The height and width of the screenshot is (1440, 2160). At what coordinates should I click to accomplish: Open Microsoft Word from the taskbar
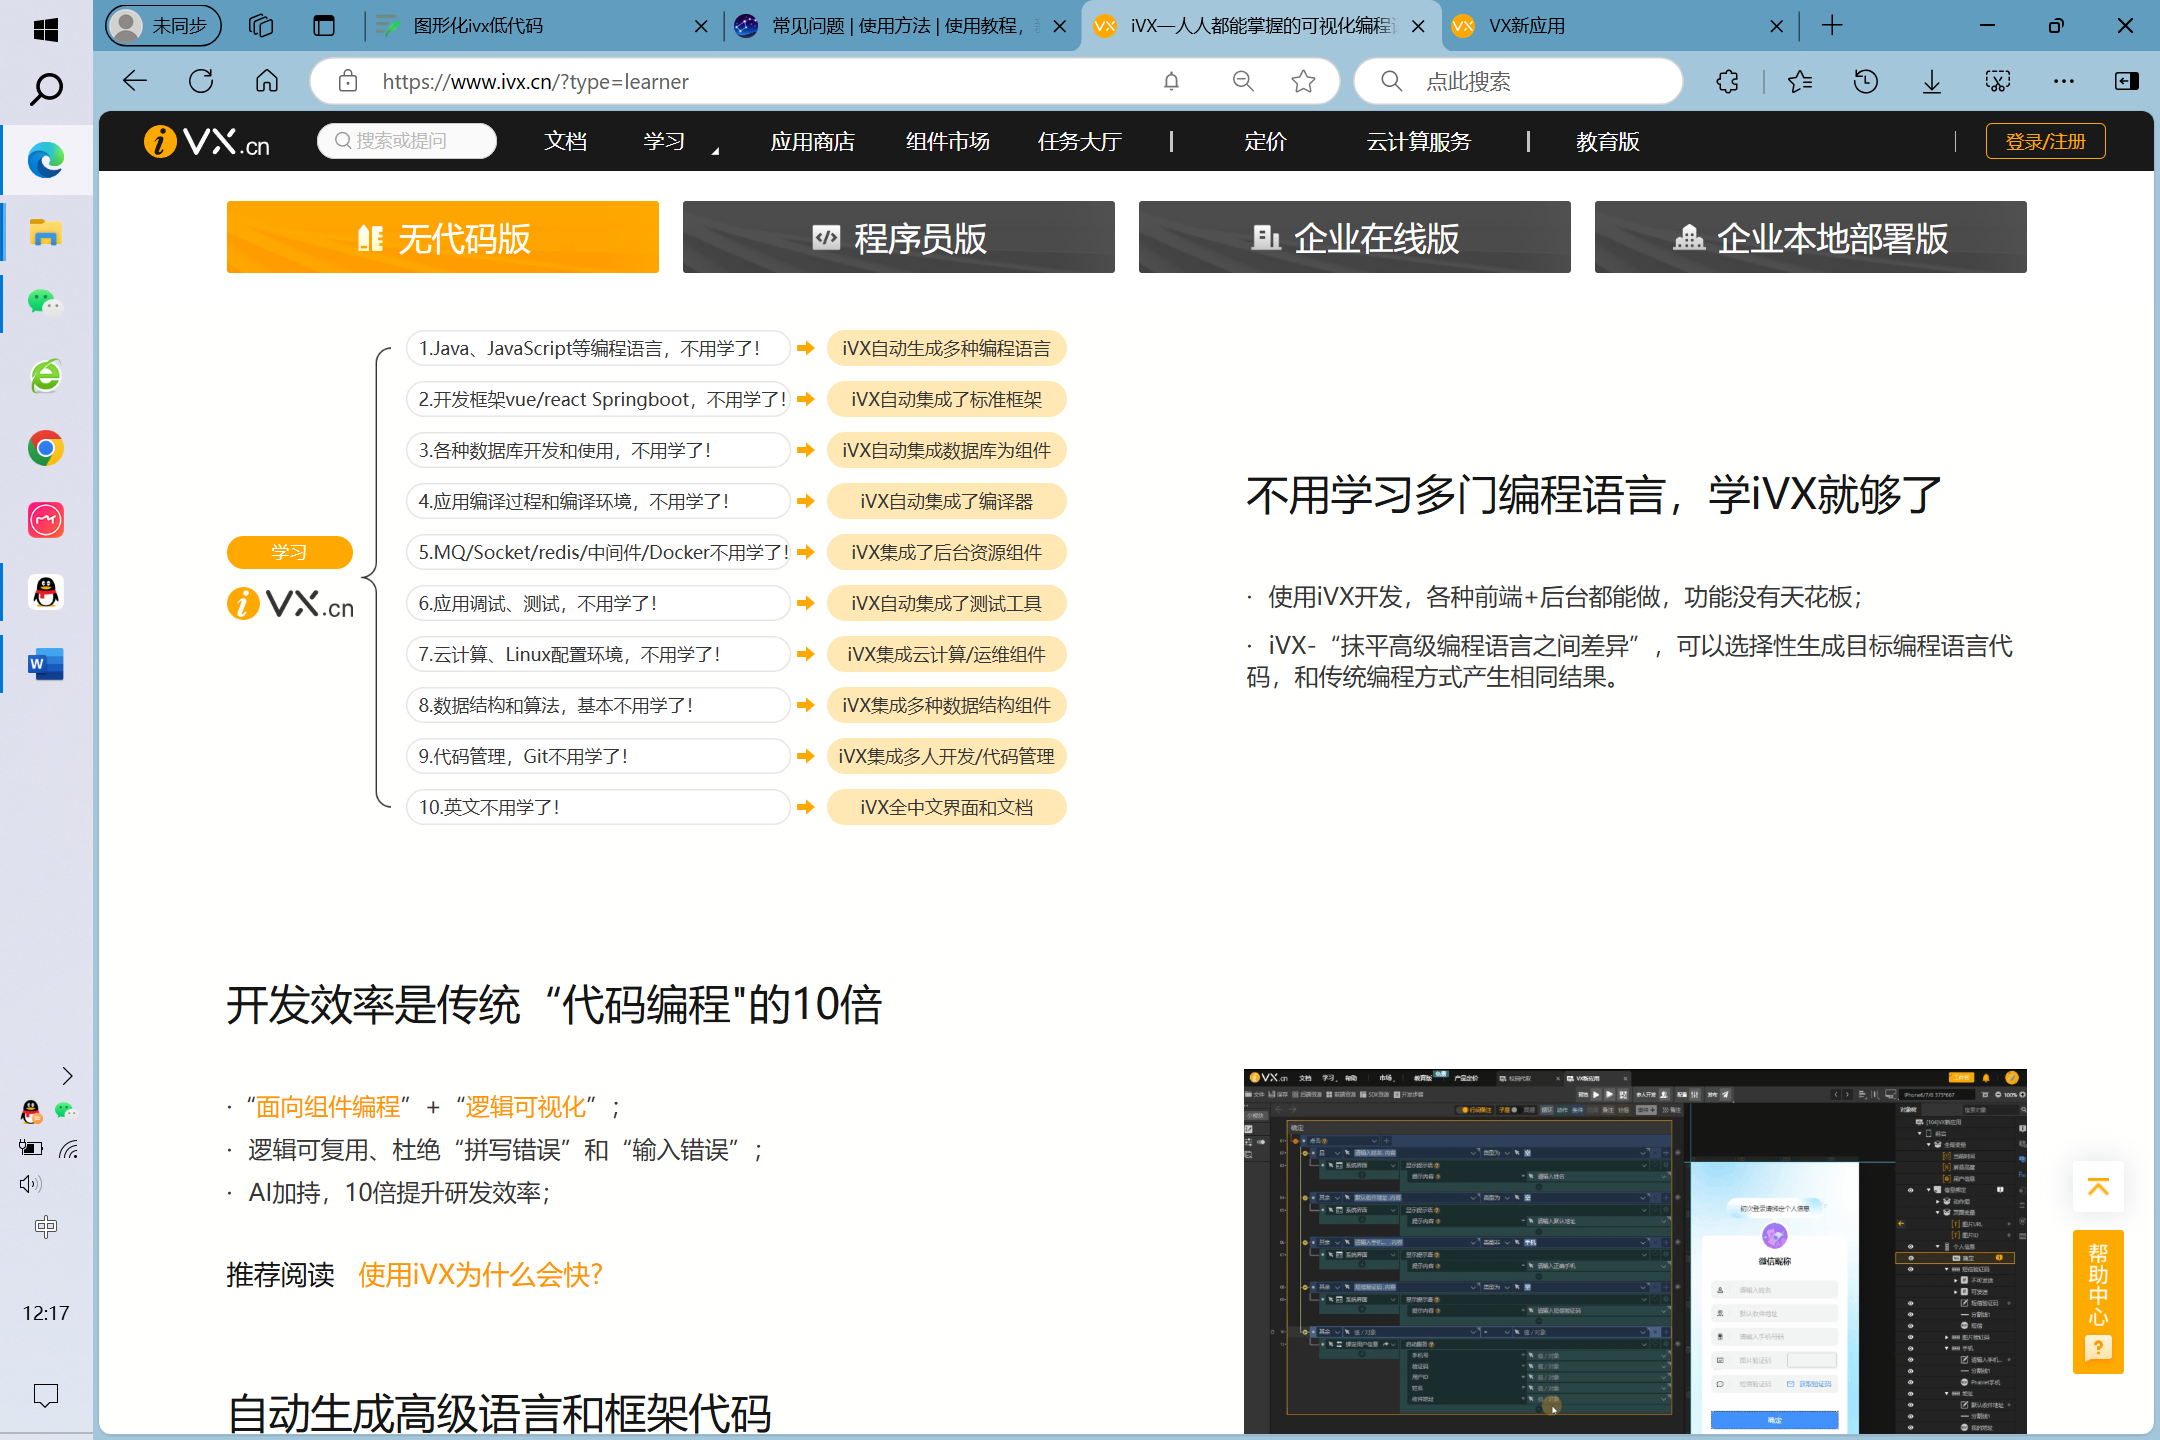tap(46, 664)
